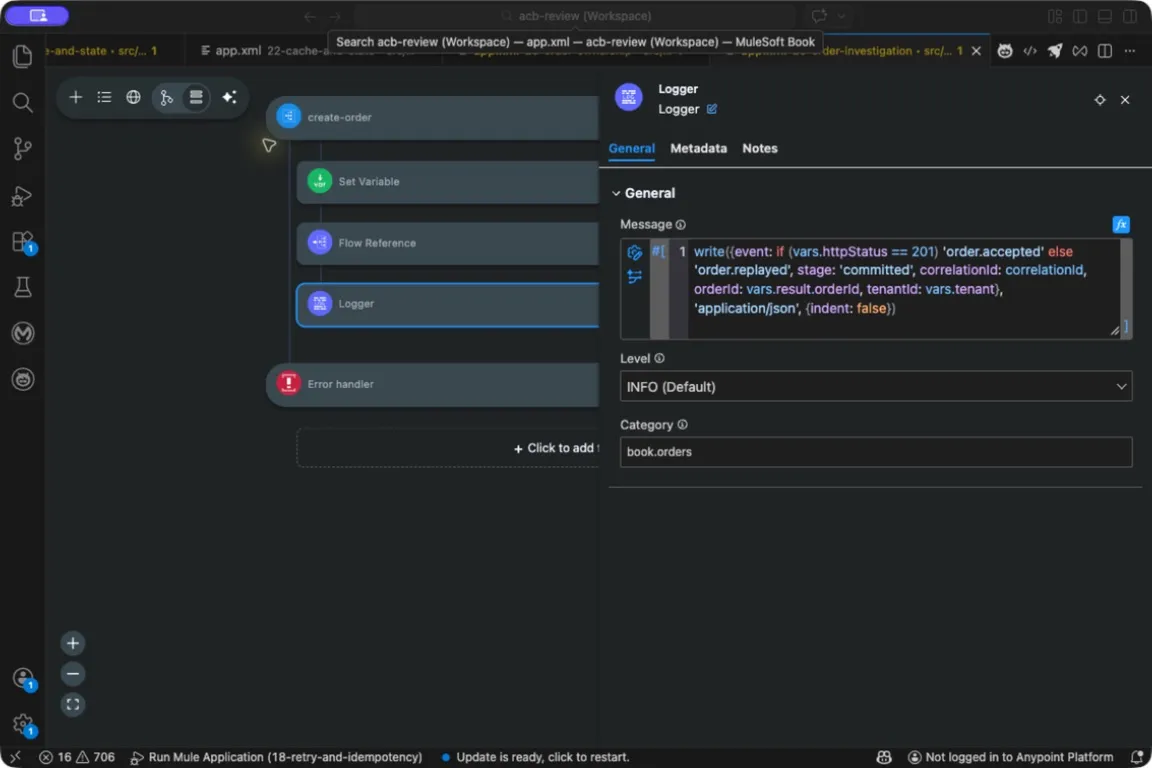Viewport: 1152px width, 768px height.
Task: Select the Logger component on canvas
Action: 448,304
